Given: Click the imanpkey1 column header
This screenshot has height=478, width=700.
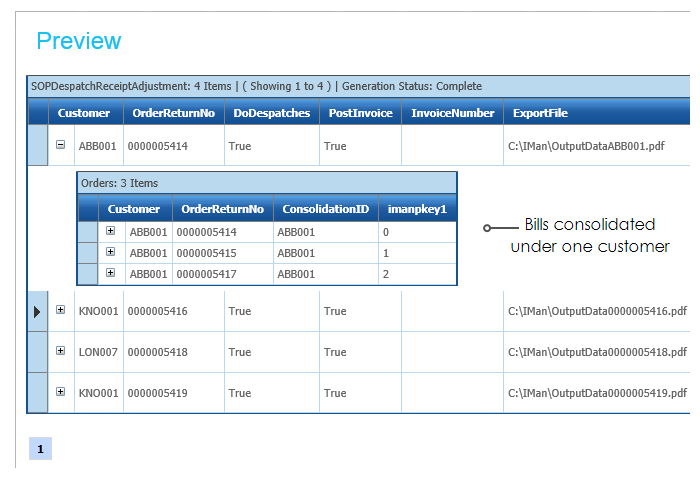Looking at the screenshot, I should point(416,209).
